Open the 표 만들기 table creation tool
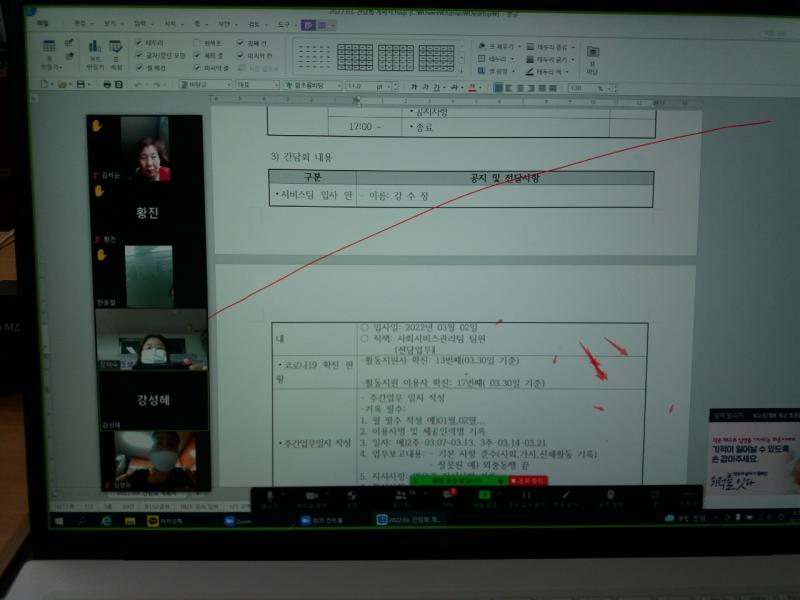 coord(49,54)
